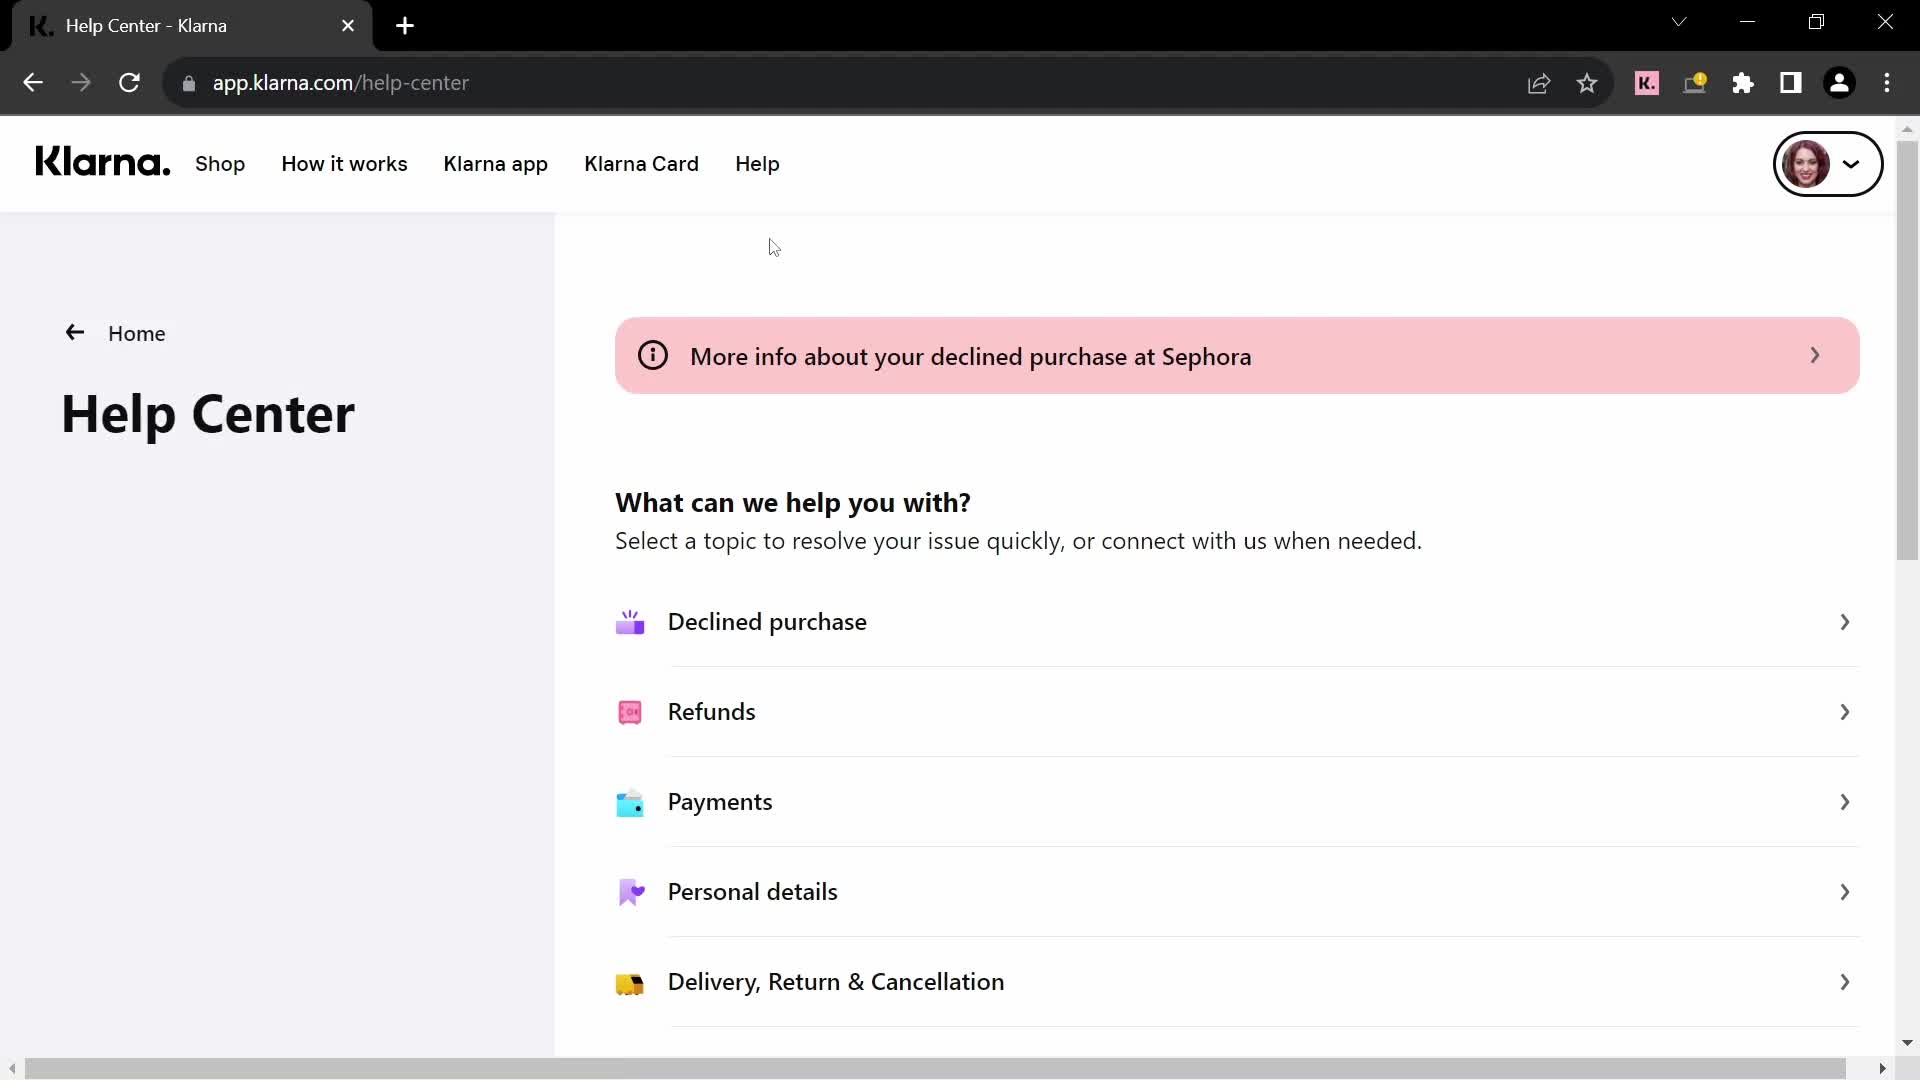Click the left arrow beside Home
The image size is (1920, 1080).
click(75, 332)
